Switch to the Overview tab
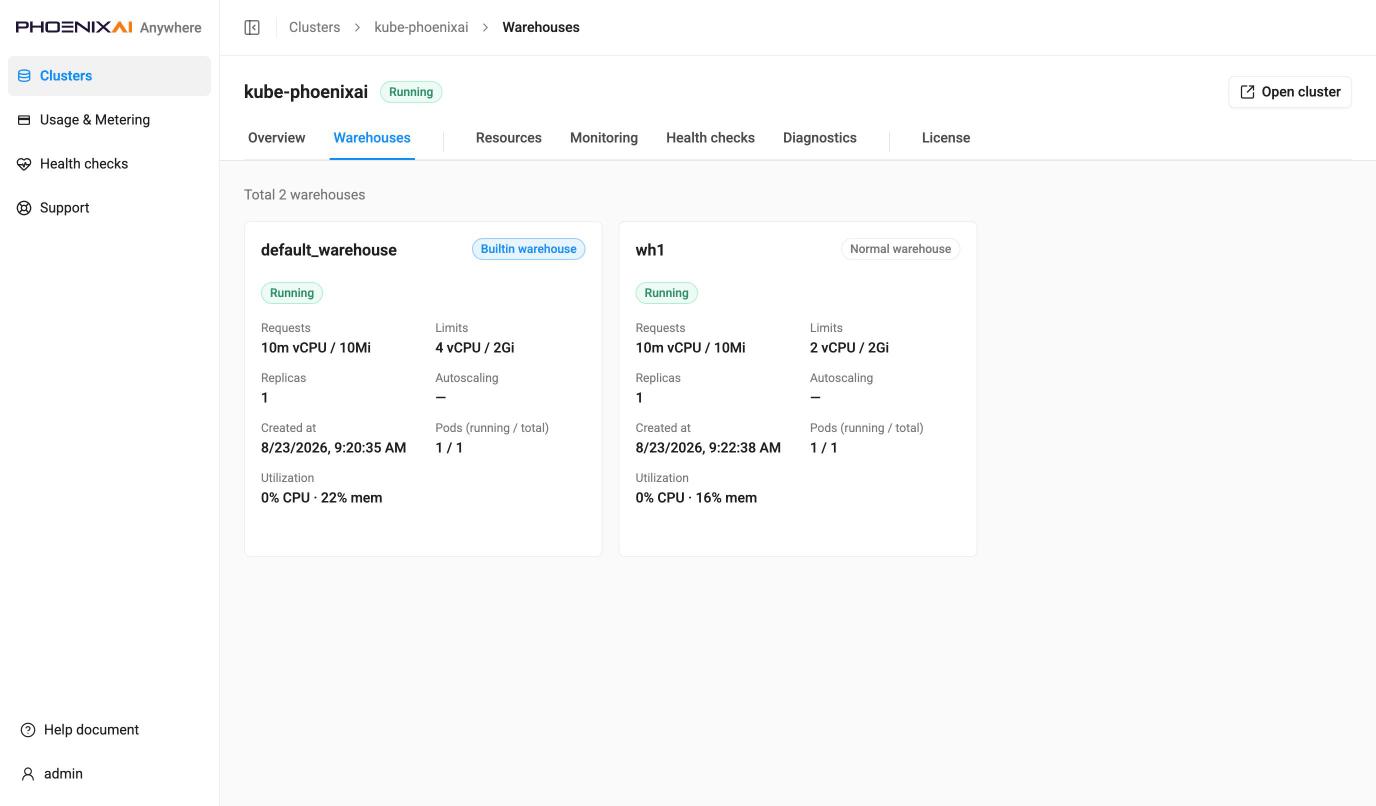Viewport: 1376px width, 806px height. [x=276, y=138]
